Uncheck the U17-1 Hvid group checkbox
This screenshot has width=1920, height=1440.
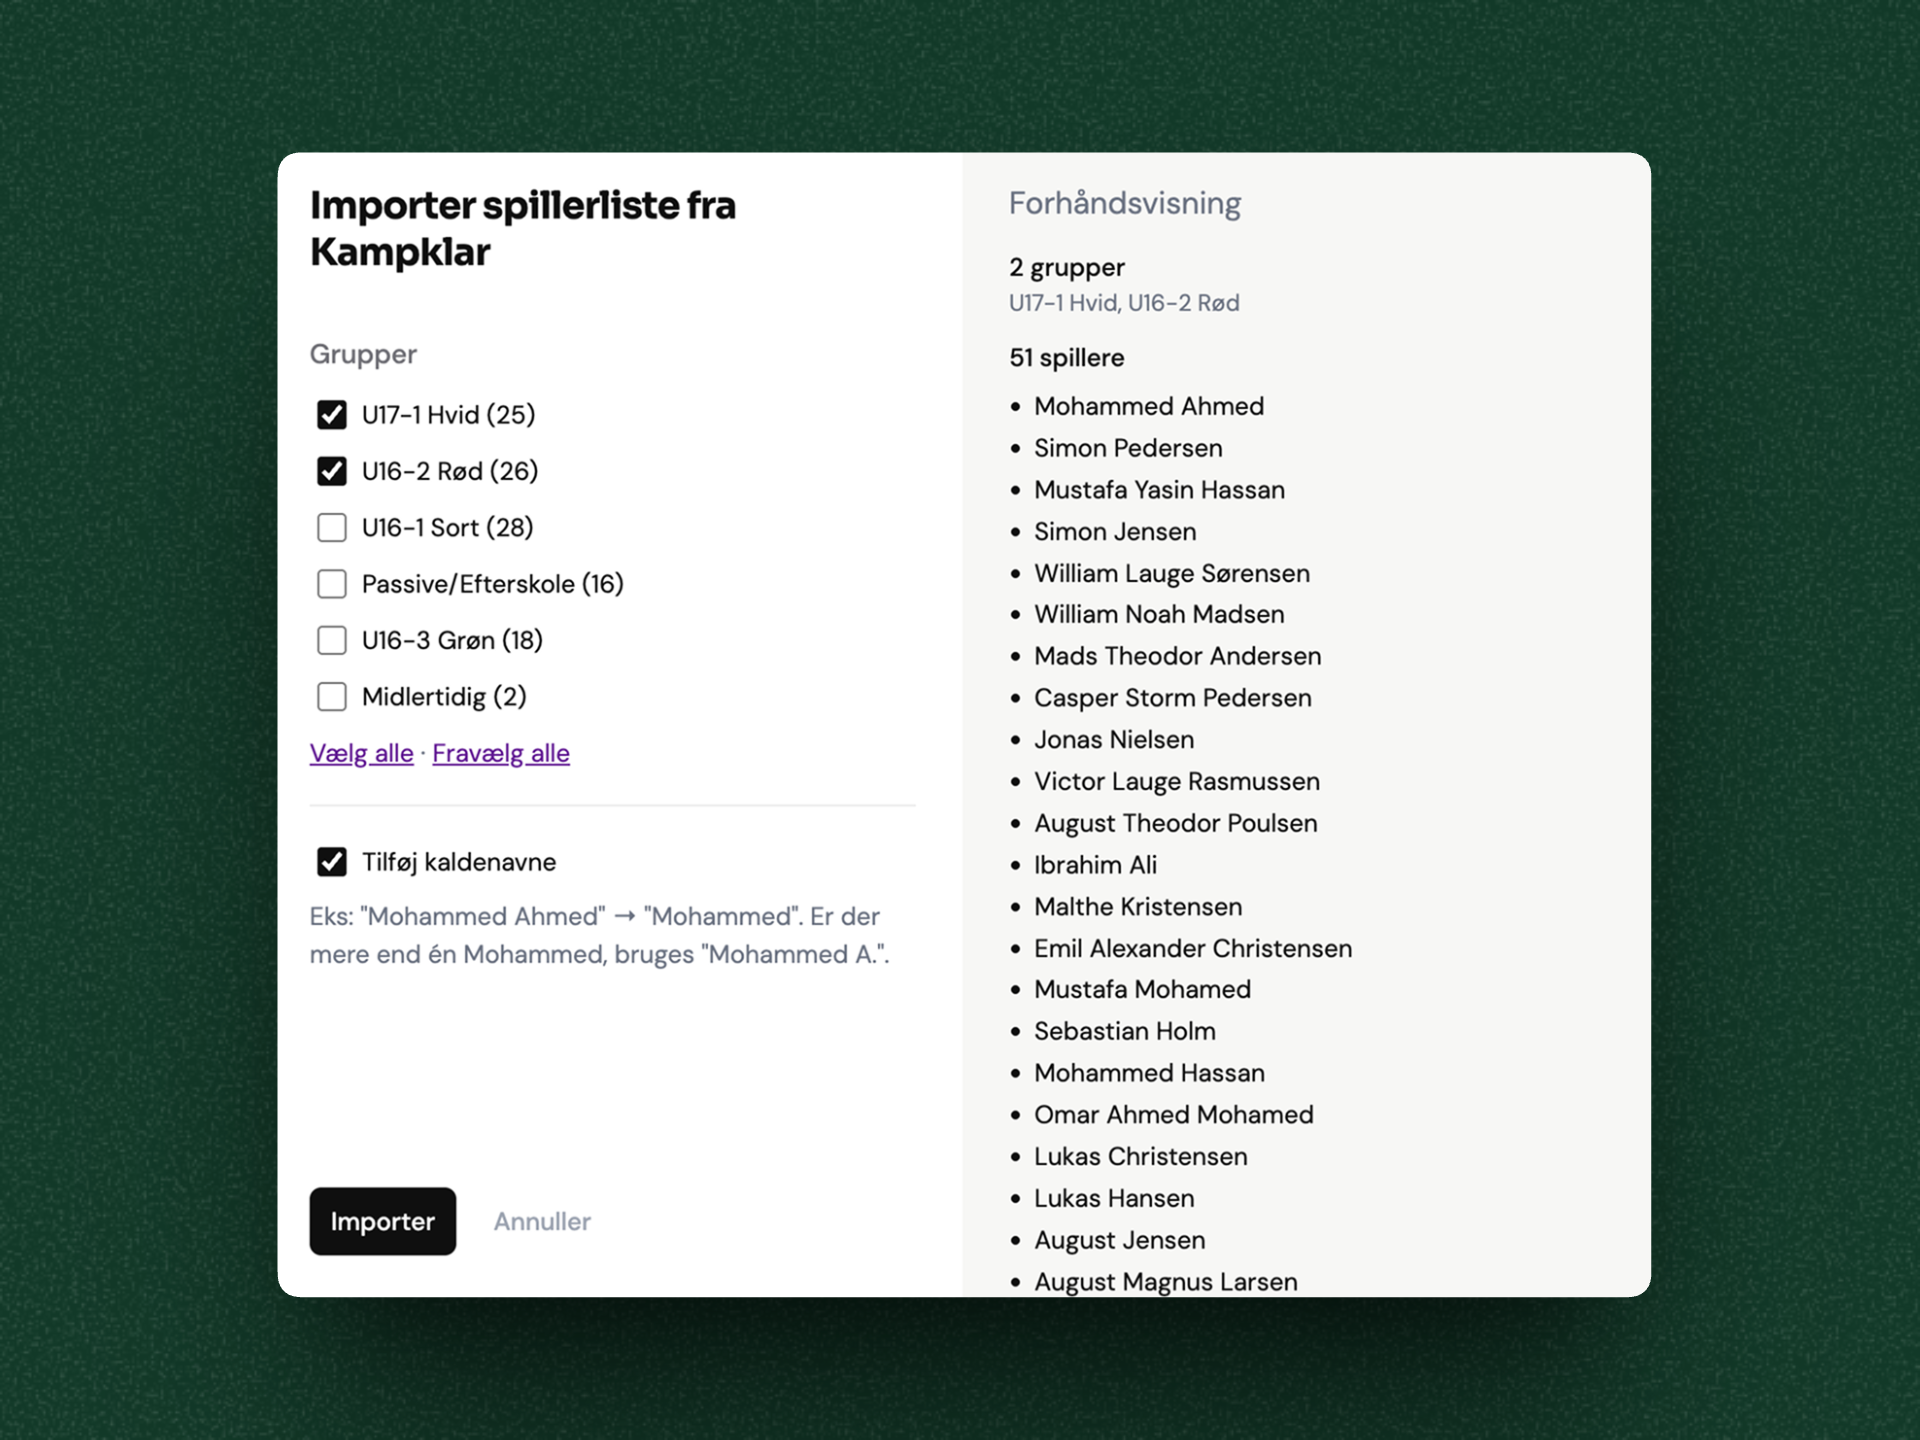coord(332,414)
